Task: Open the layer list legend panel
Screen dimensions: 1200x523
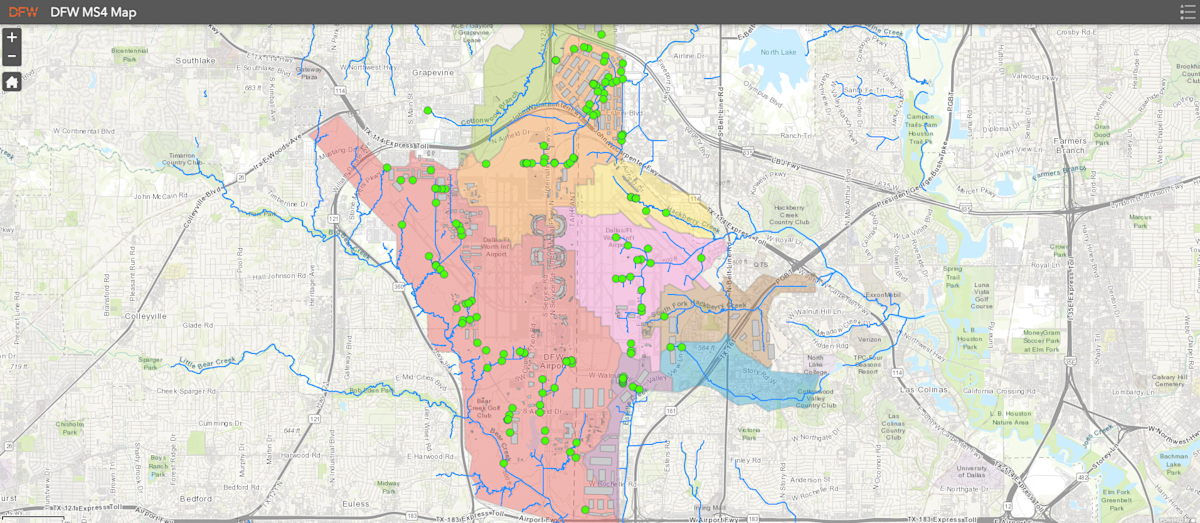Action: (1187, 12)
